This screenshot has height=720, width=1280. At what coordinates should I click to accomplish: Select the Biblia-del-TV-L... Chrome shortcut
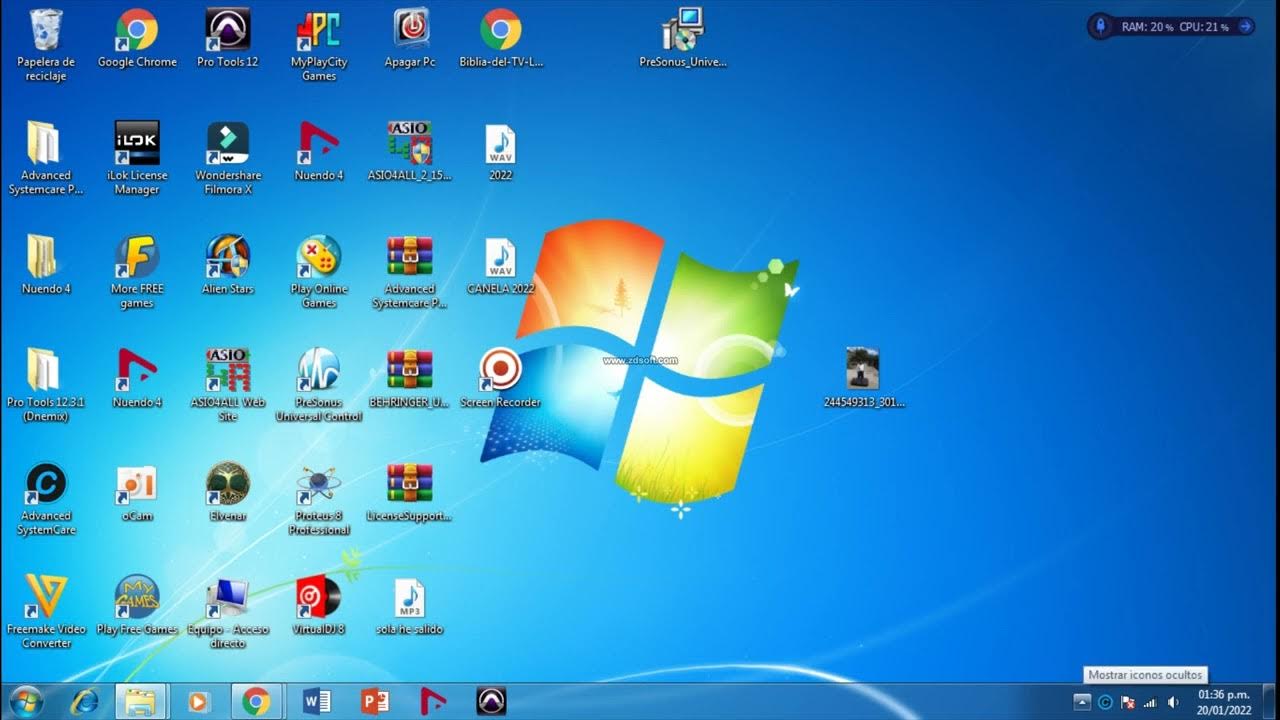tap(501, 39)
